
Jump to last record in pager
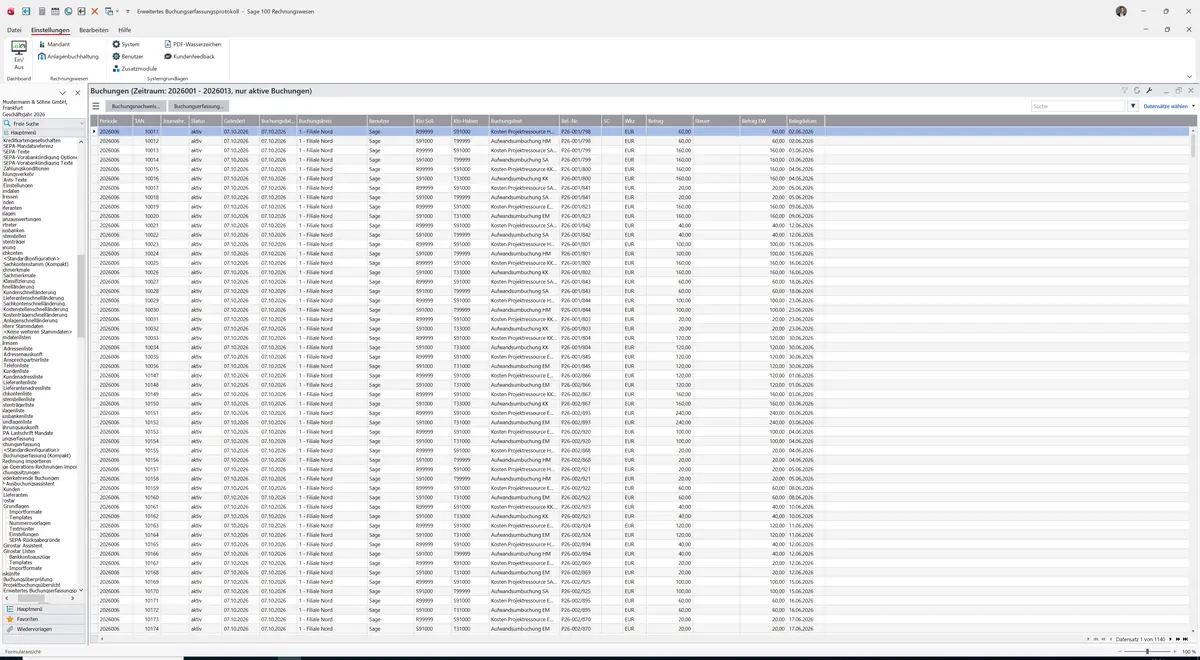[x=1187, y=639]
